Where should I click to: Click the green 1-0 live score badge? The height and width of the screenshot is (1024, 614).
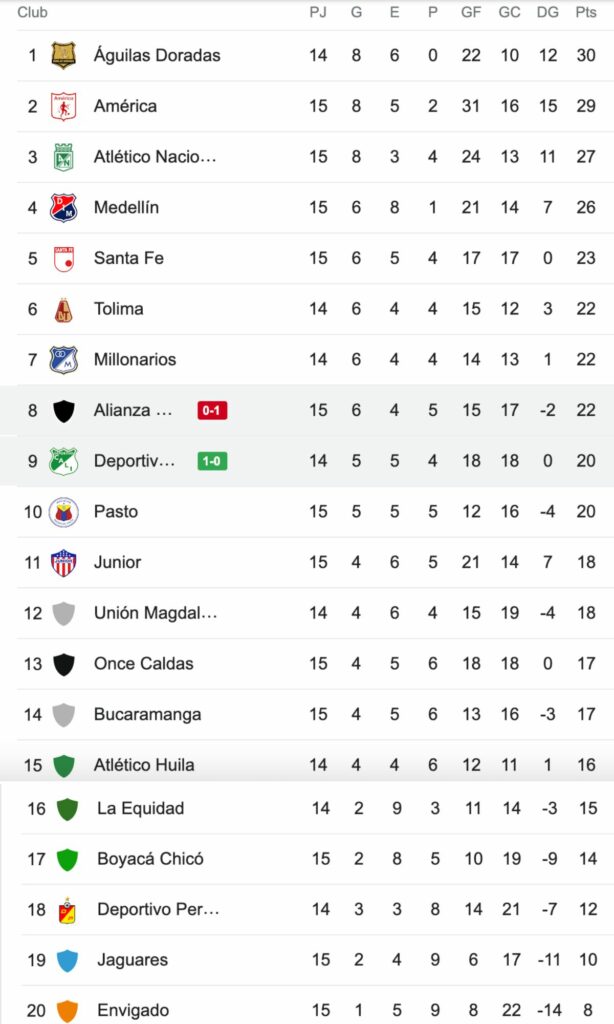tap(212, 461)
